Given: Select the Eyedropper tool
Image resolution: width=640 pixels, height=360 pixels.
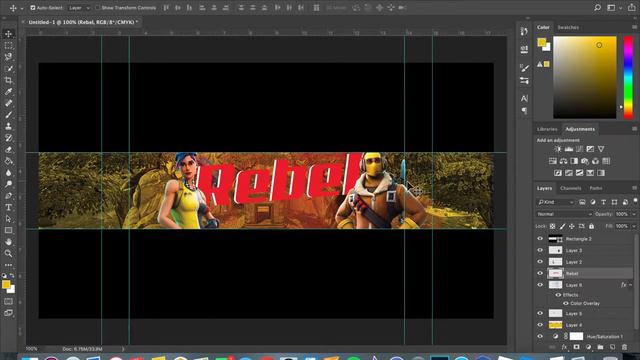Looking at the screenshot, I should (8, 92).
